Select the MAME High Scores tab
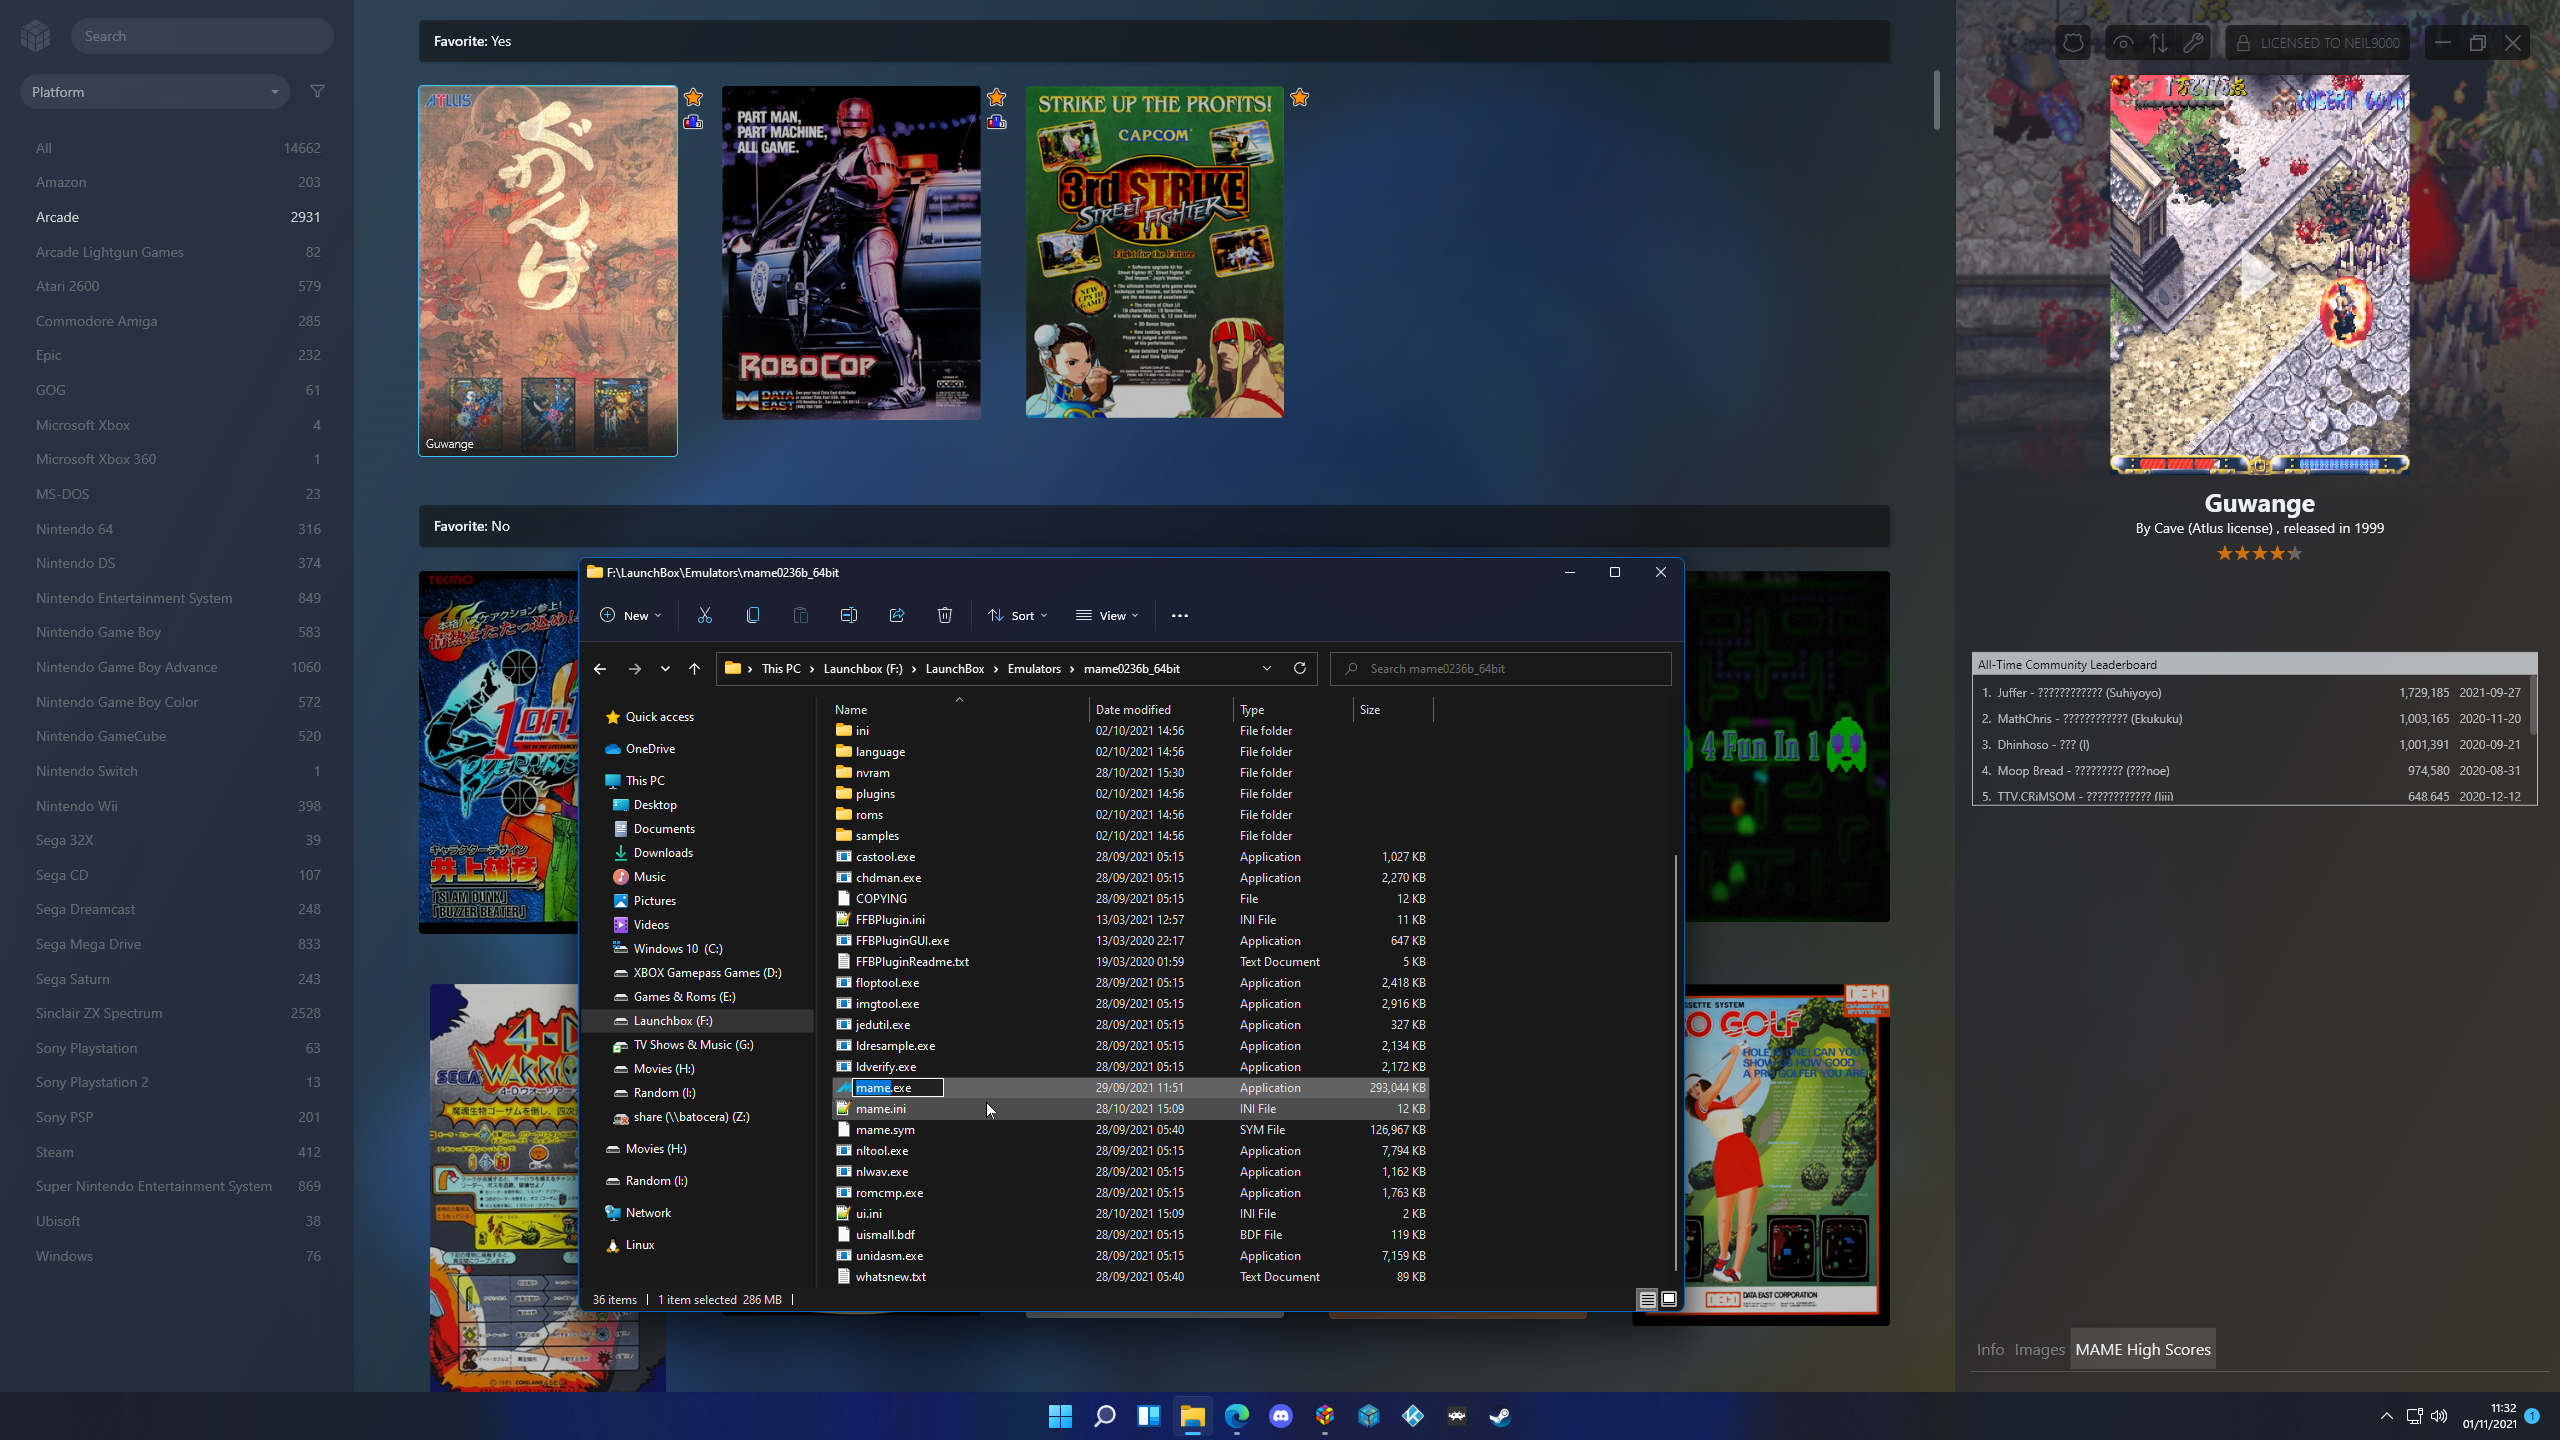Viewport: 2560px width, 1440px height. click(2143, 1349)
